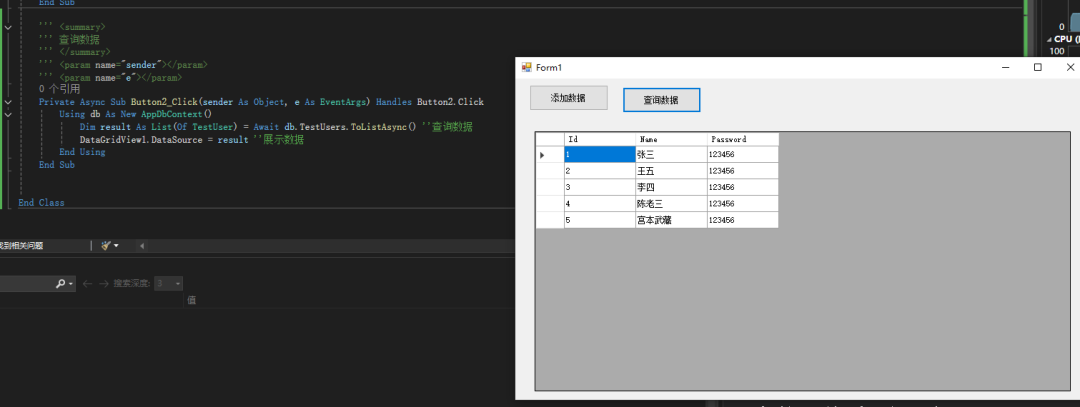Select the Id cell with value 1
Image resolution: width=1080 pixels, height=407 pixels.
[599, 154]
